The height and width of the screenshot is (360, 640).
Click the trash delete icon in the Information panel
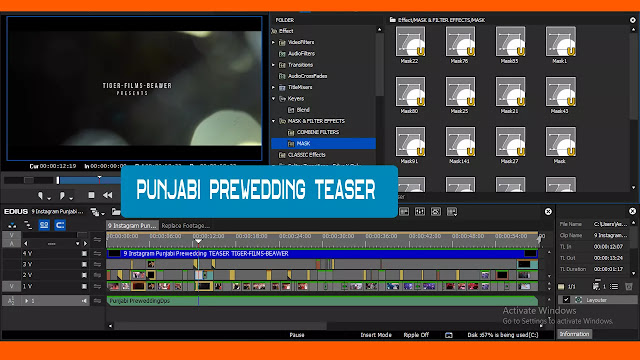click(629, 287)
